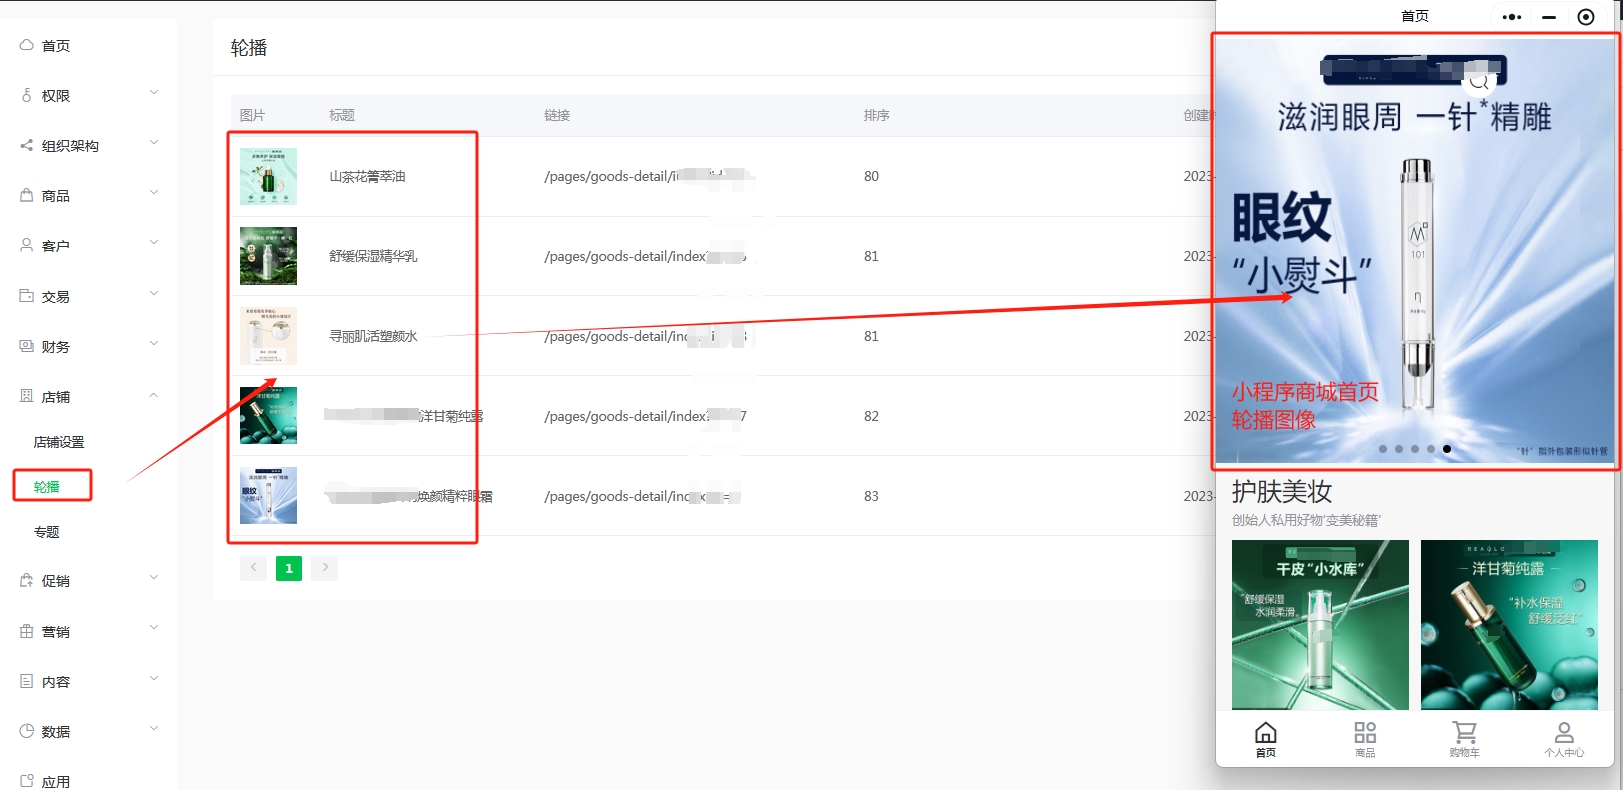Click the 交易 folder icon

point(27,296)
